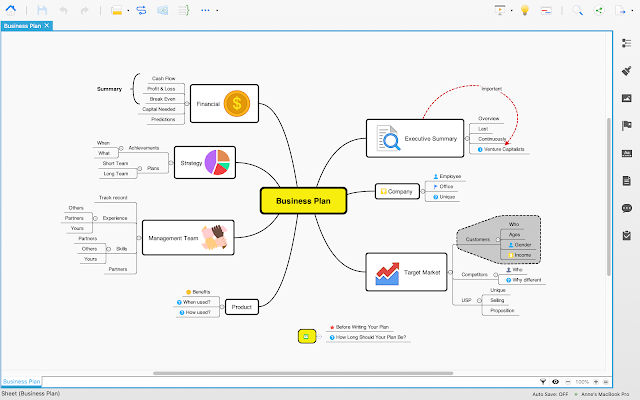Open the dropdown arrow beside the folder icon
This screenshot has height=400, width=640.
click(128, 10)
